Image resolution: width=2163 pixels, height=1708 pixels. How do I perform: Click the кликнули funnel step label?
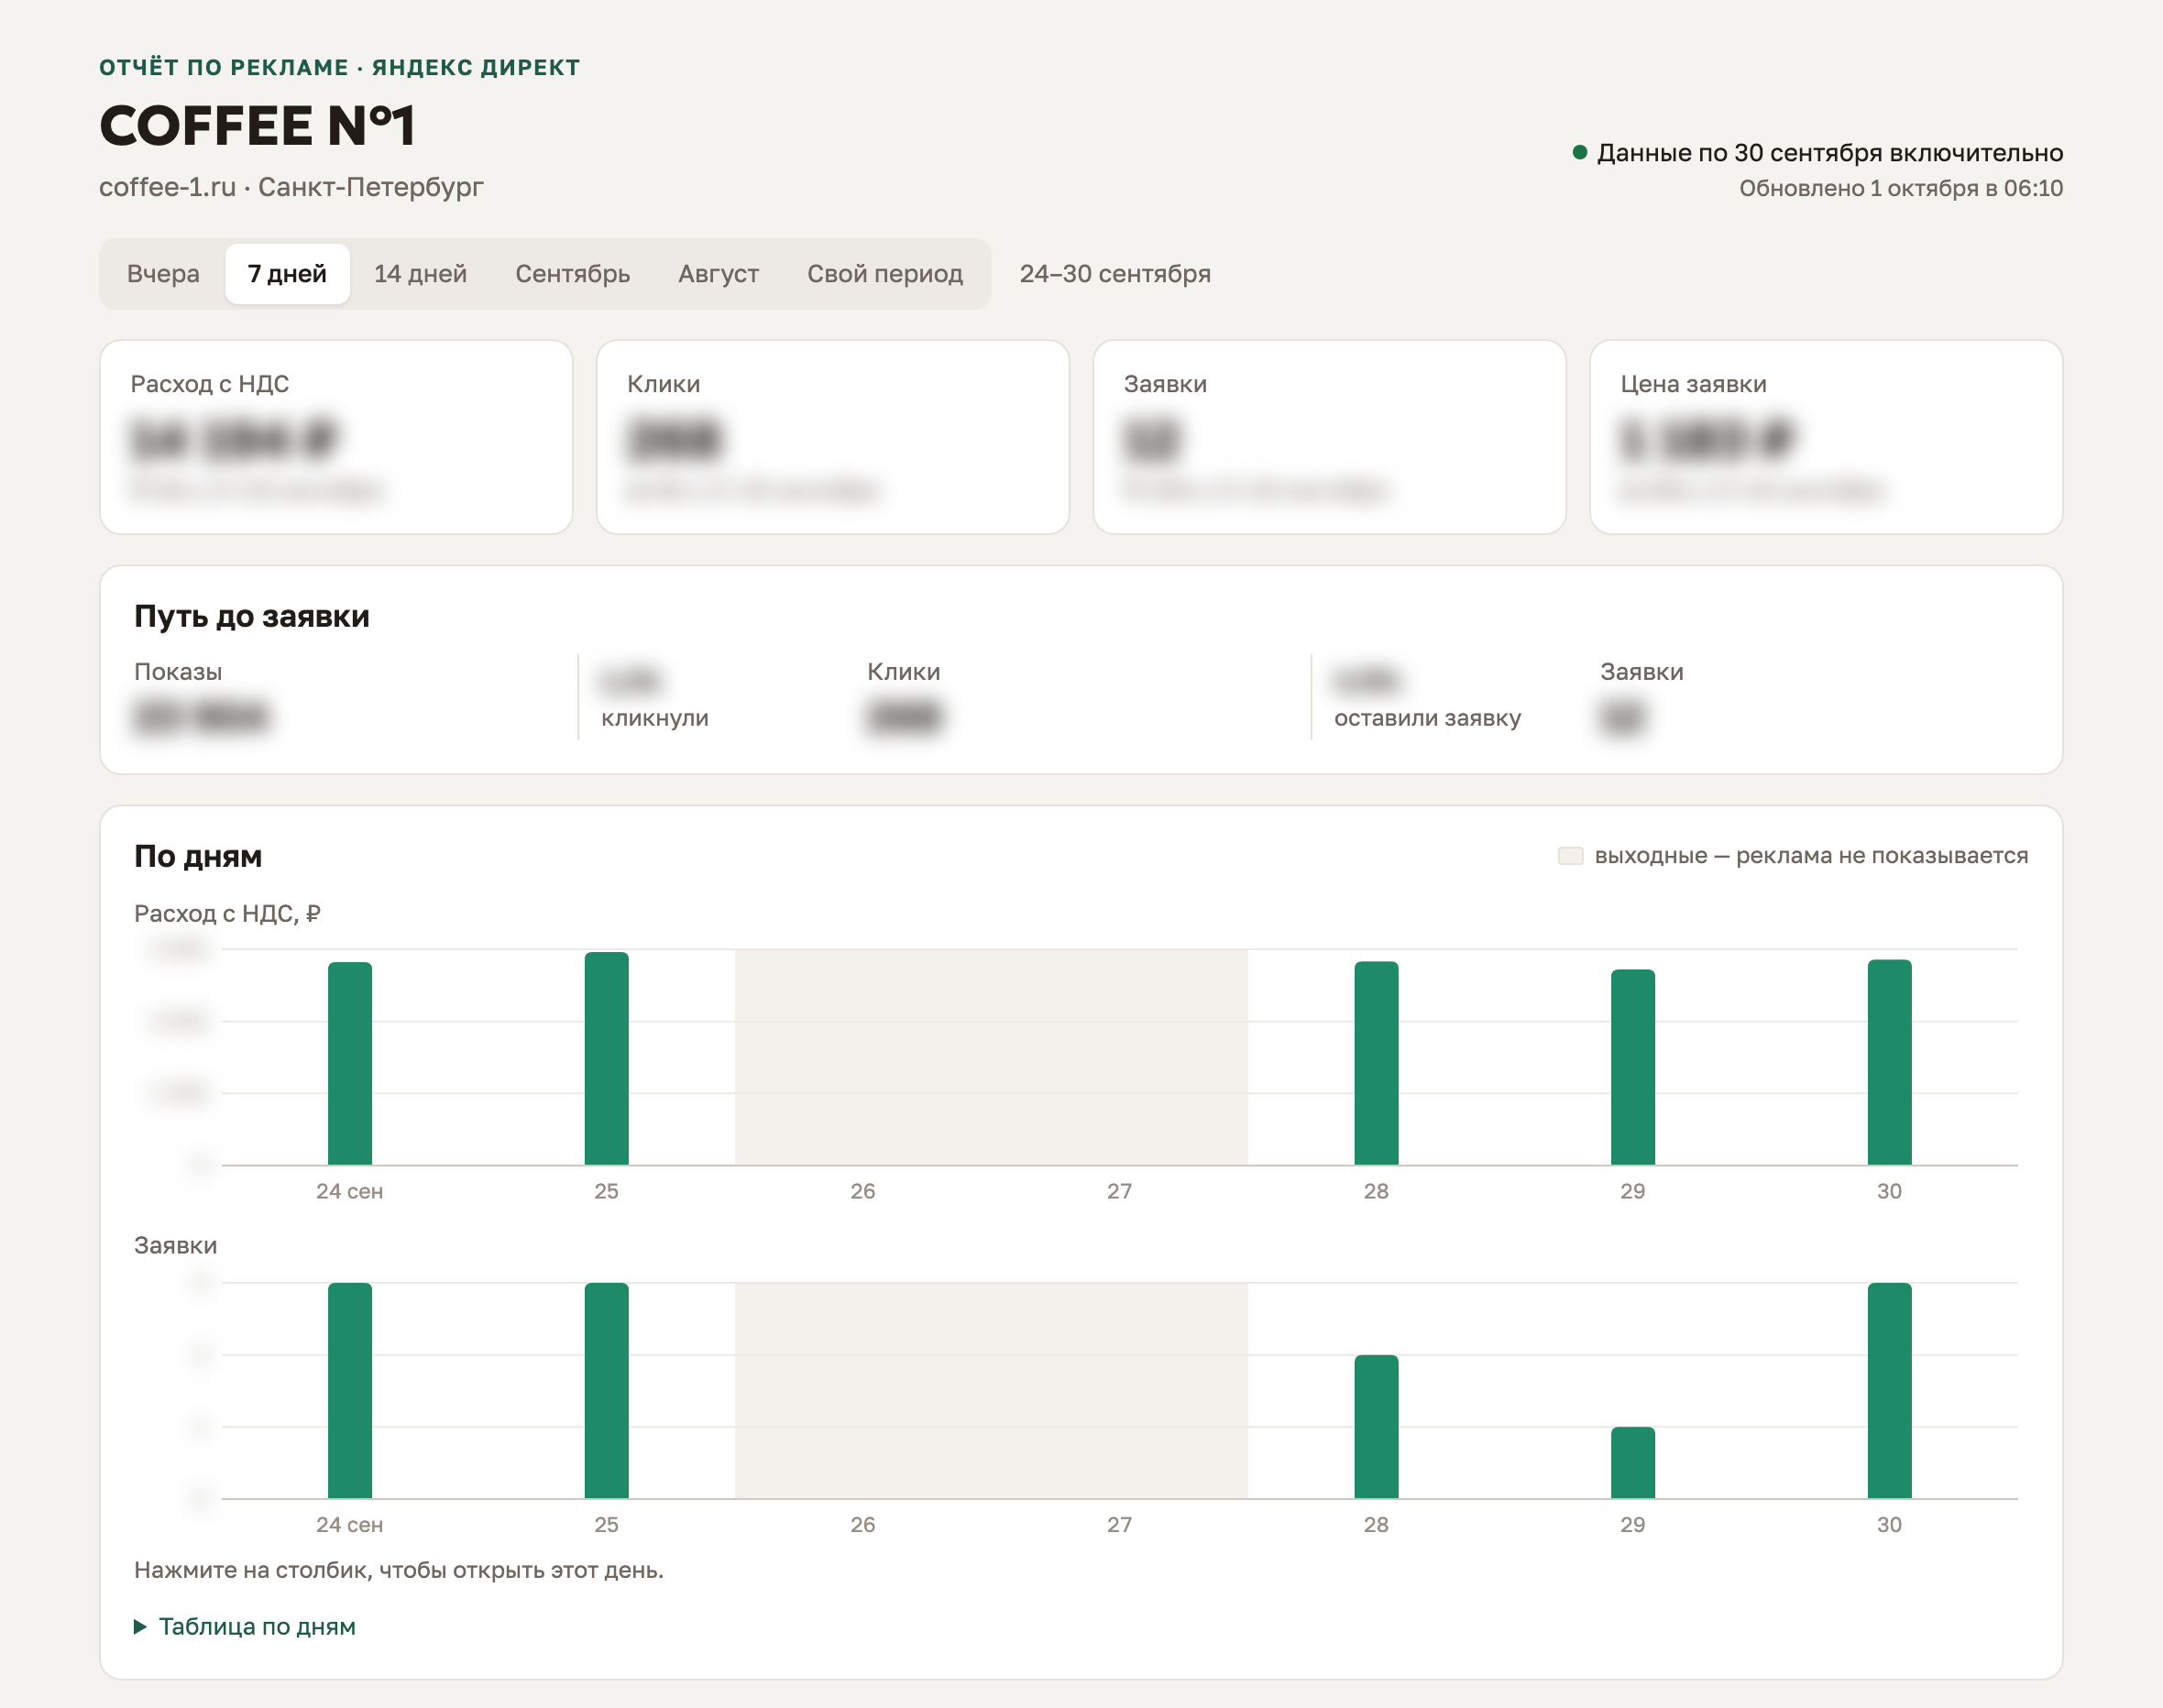coord(655,718)
